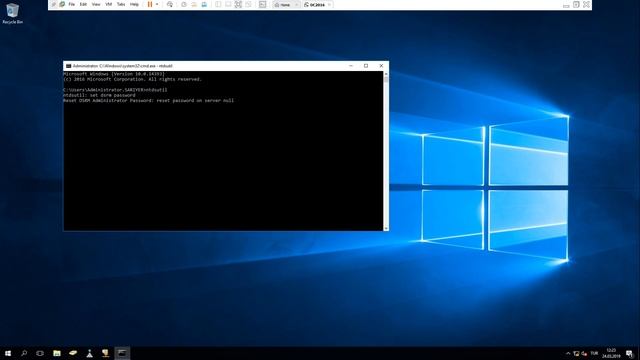Screen dimensions: 640x360
Task: Click the 'Reset DSRM Administrator Password' prompt line
Action: point(149,100)
